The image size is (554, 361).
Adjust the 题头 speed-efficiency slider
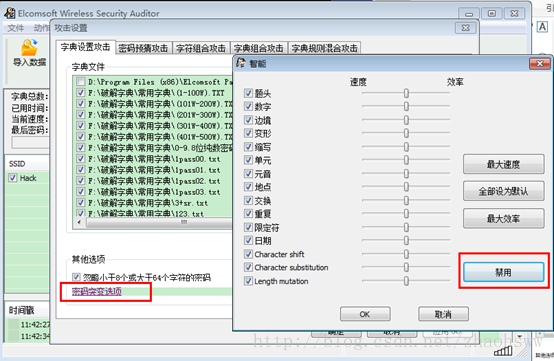tap(406, 93)
